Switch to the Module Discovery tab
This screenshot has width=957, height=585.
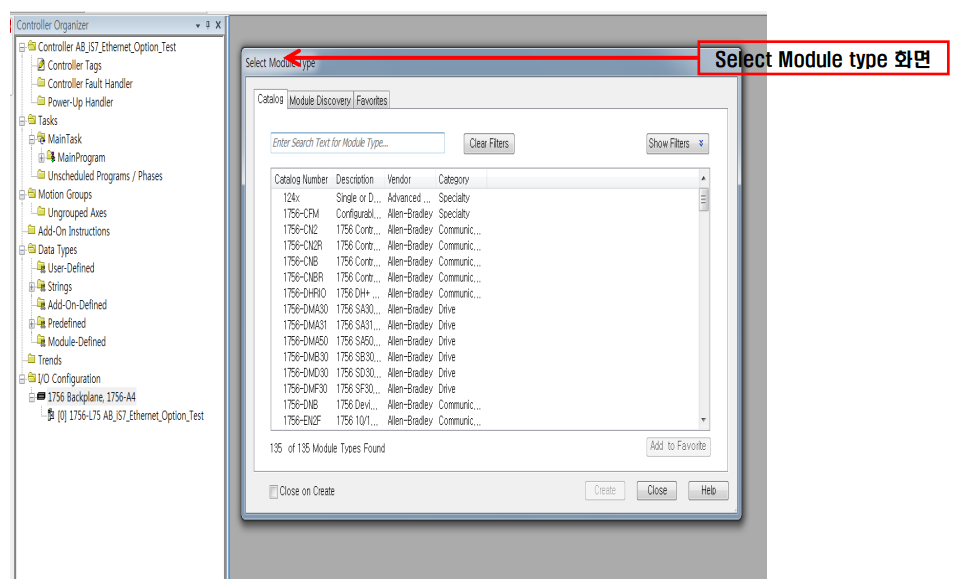click(320, 100)
